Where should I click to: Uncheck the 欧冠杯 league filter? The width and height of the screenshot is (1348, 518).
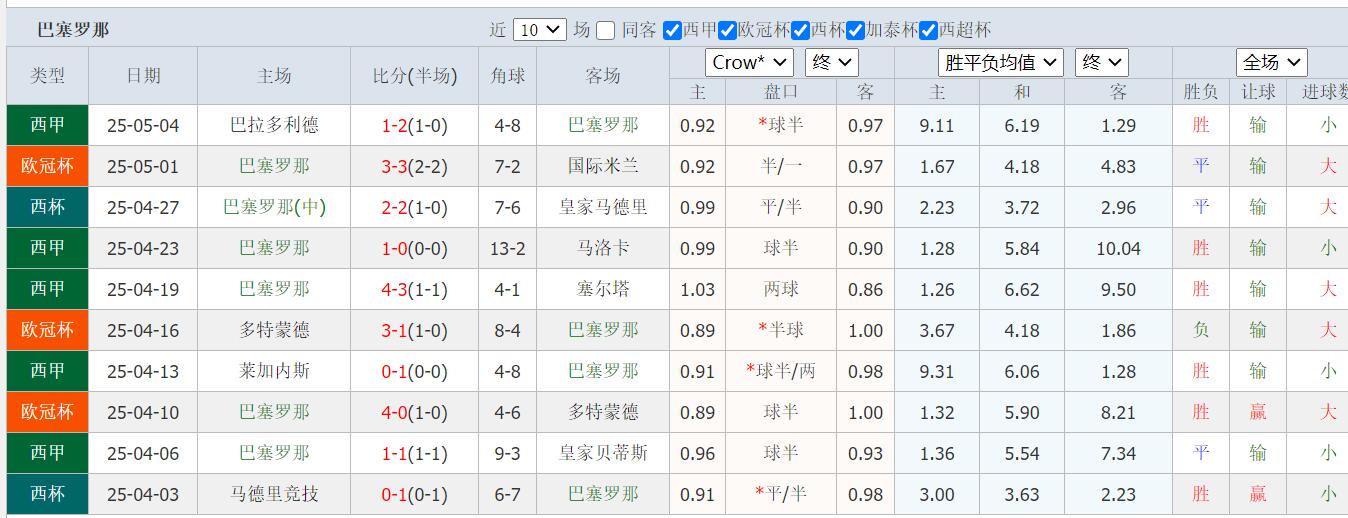pyautogui.click(x=728, y=30)
